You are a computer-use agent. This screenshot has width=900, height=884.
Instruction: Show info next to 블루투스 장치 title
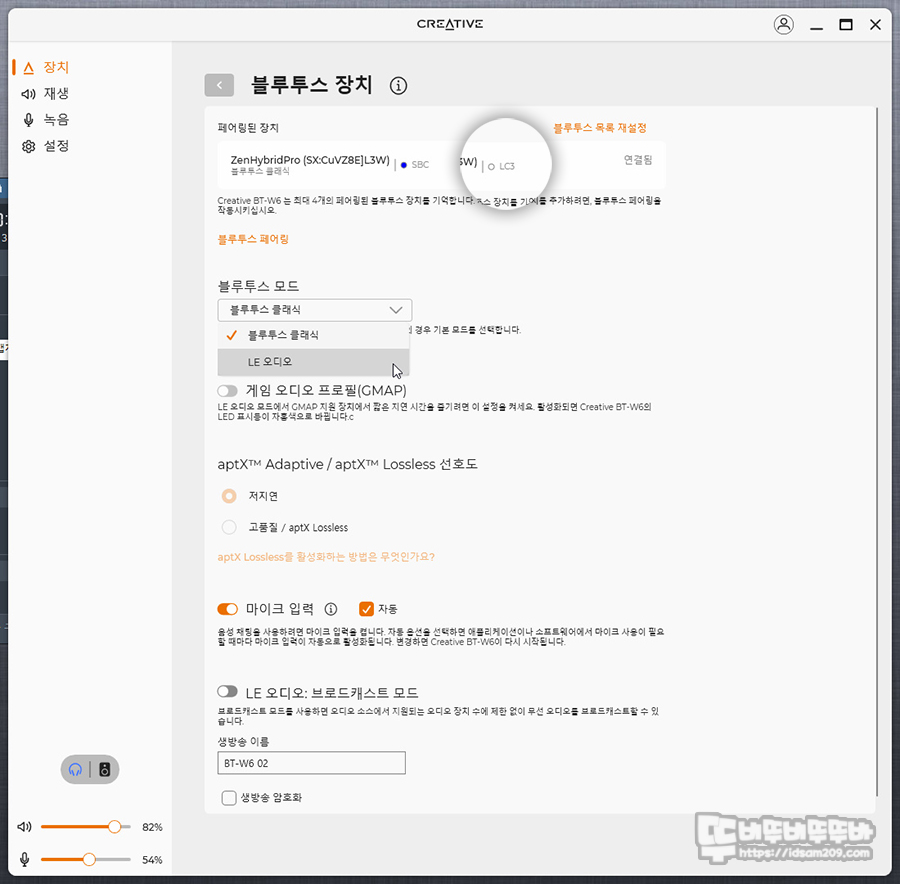click(x=398, y=86)
